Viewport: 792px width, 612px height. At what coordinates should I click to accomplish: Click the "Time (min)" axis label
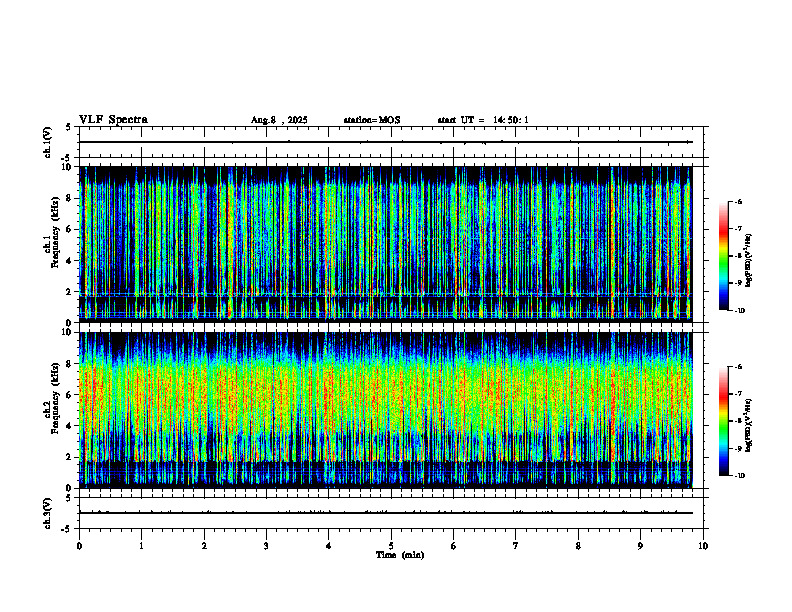400,555
